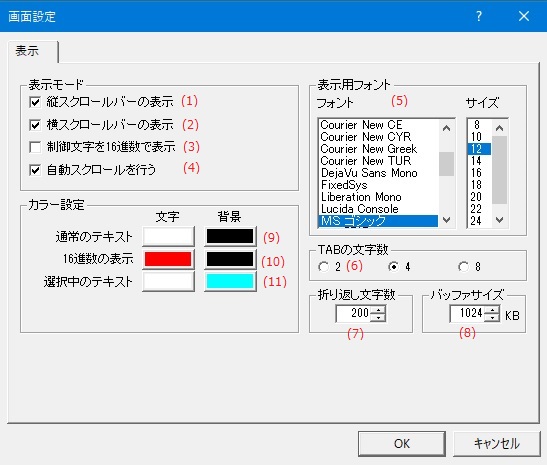Click the size list scrollbar thumb
Screen dimensions: 547x465
coord(500,170)
